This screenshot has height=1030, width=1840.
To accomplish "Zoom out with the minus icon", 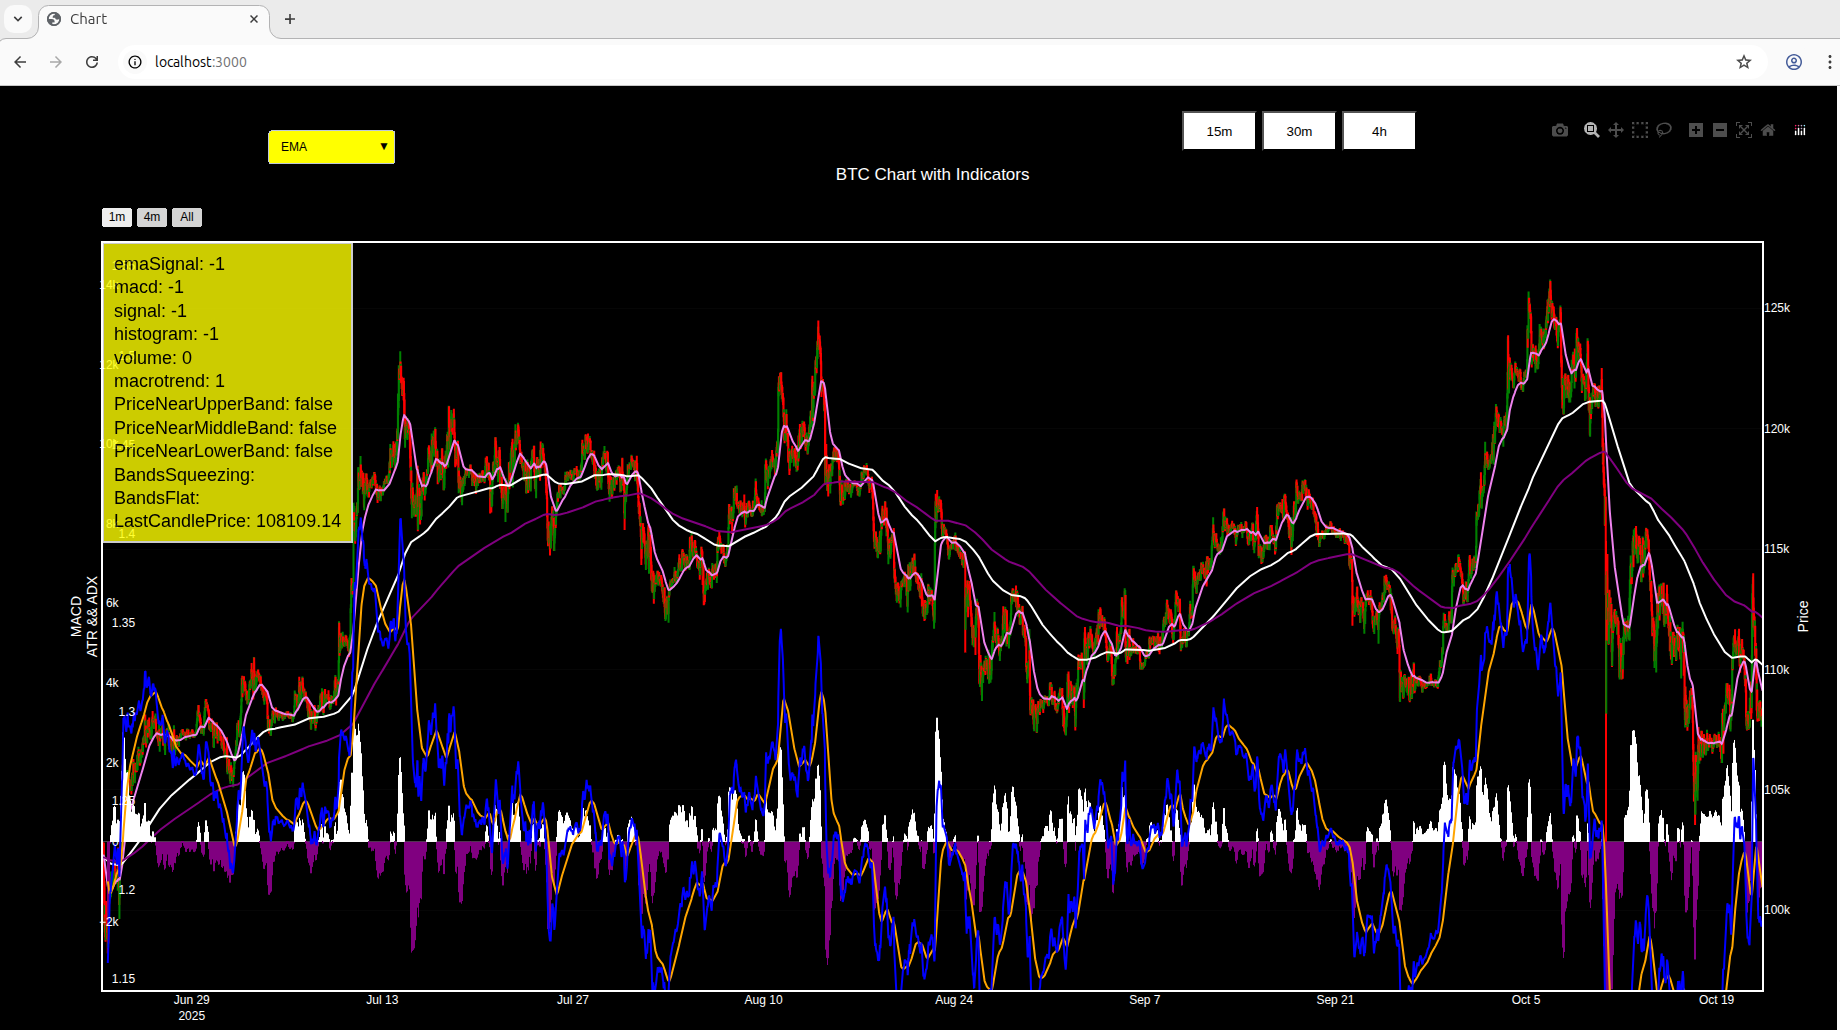I will tap(1720, 131).
